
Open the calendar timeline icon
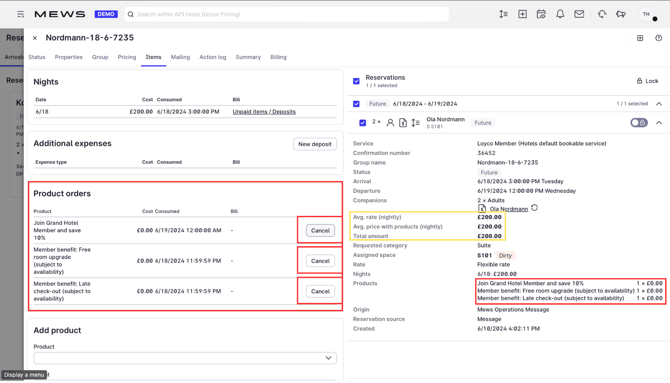pyautogui.click(x=541, y=14)
